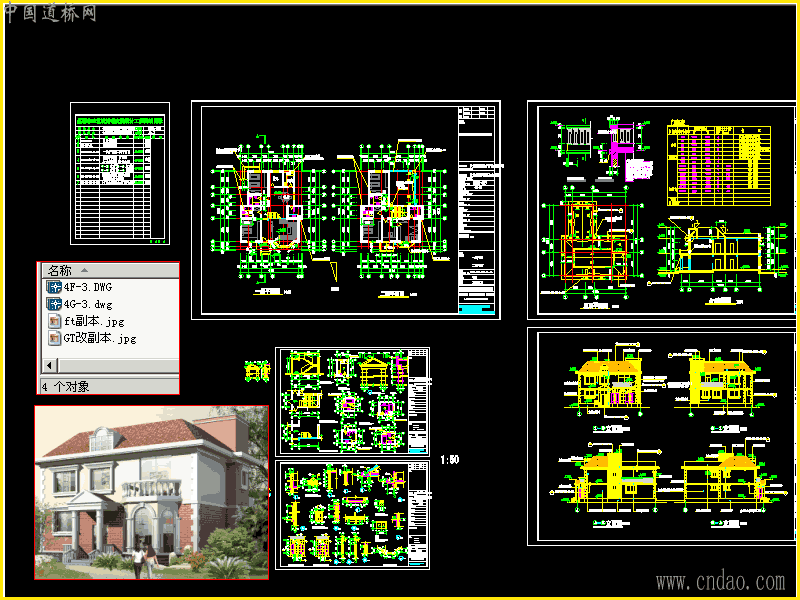Viewport: 800px width, 600px height.
Task: Click the sort arrow in 名称 header
Action: 84,270
